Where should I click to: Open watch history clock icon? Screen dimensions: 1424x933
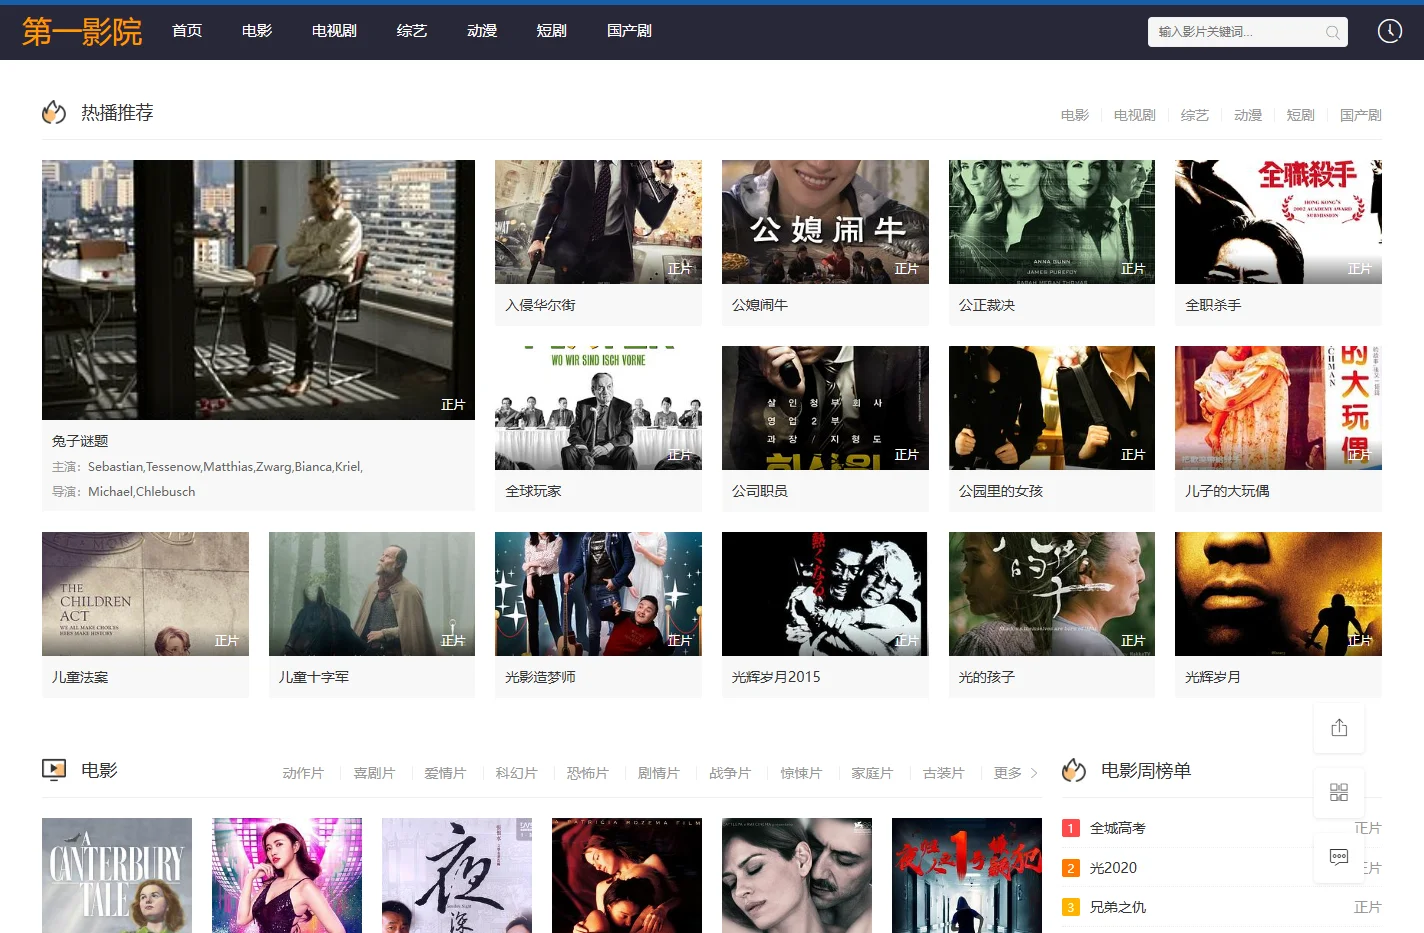[x=1390, y=31]
